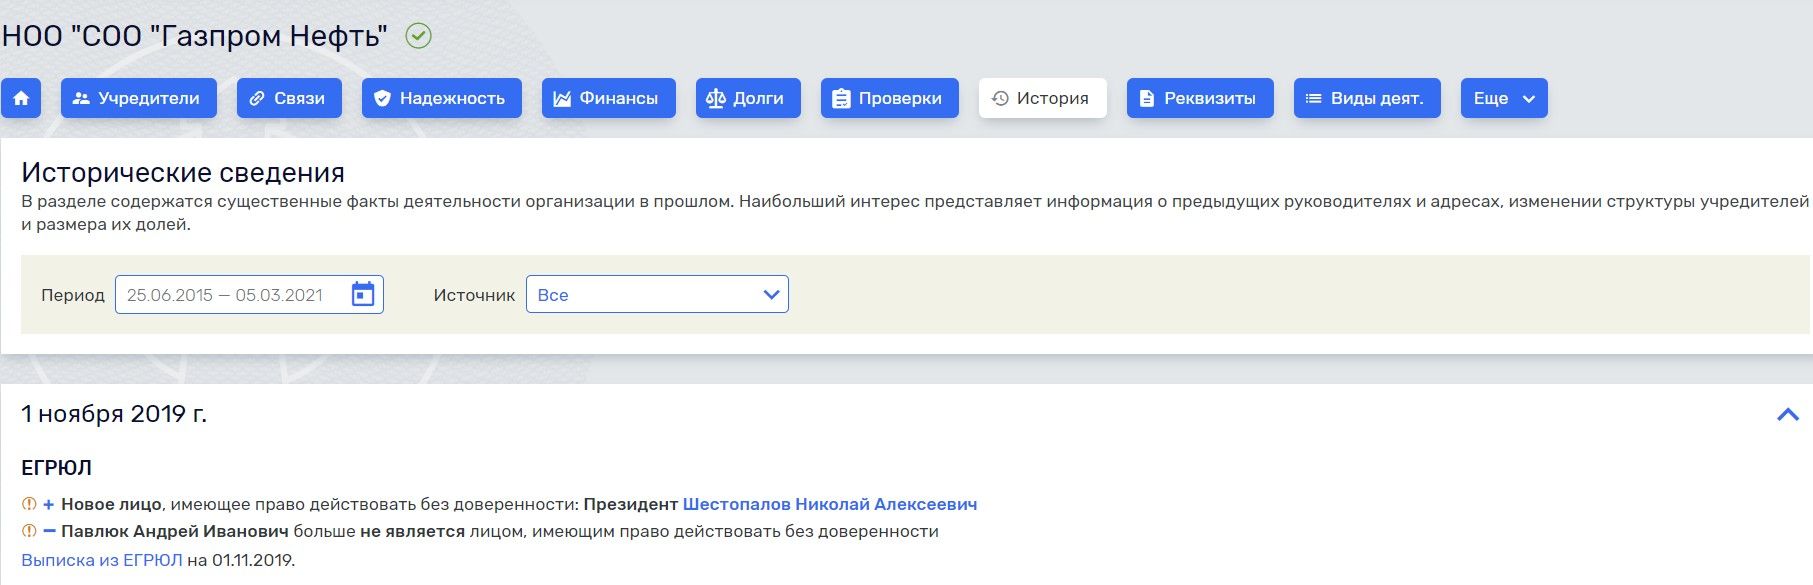Viewport: 1813px width, 585px height.
Task: Click the plus sign before Новое лицо
Action: point(49,504)
